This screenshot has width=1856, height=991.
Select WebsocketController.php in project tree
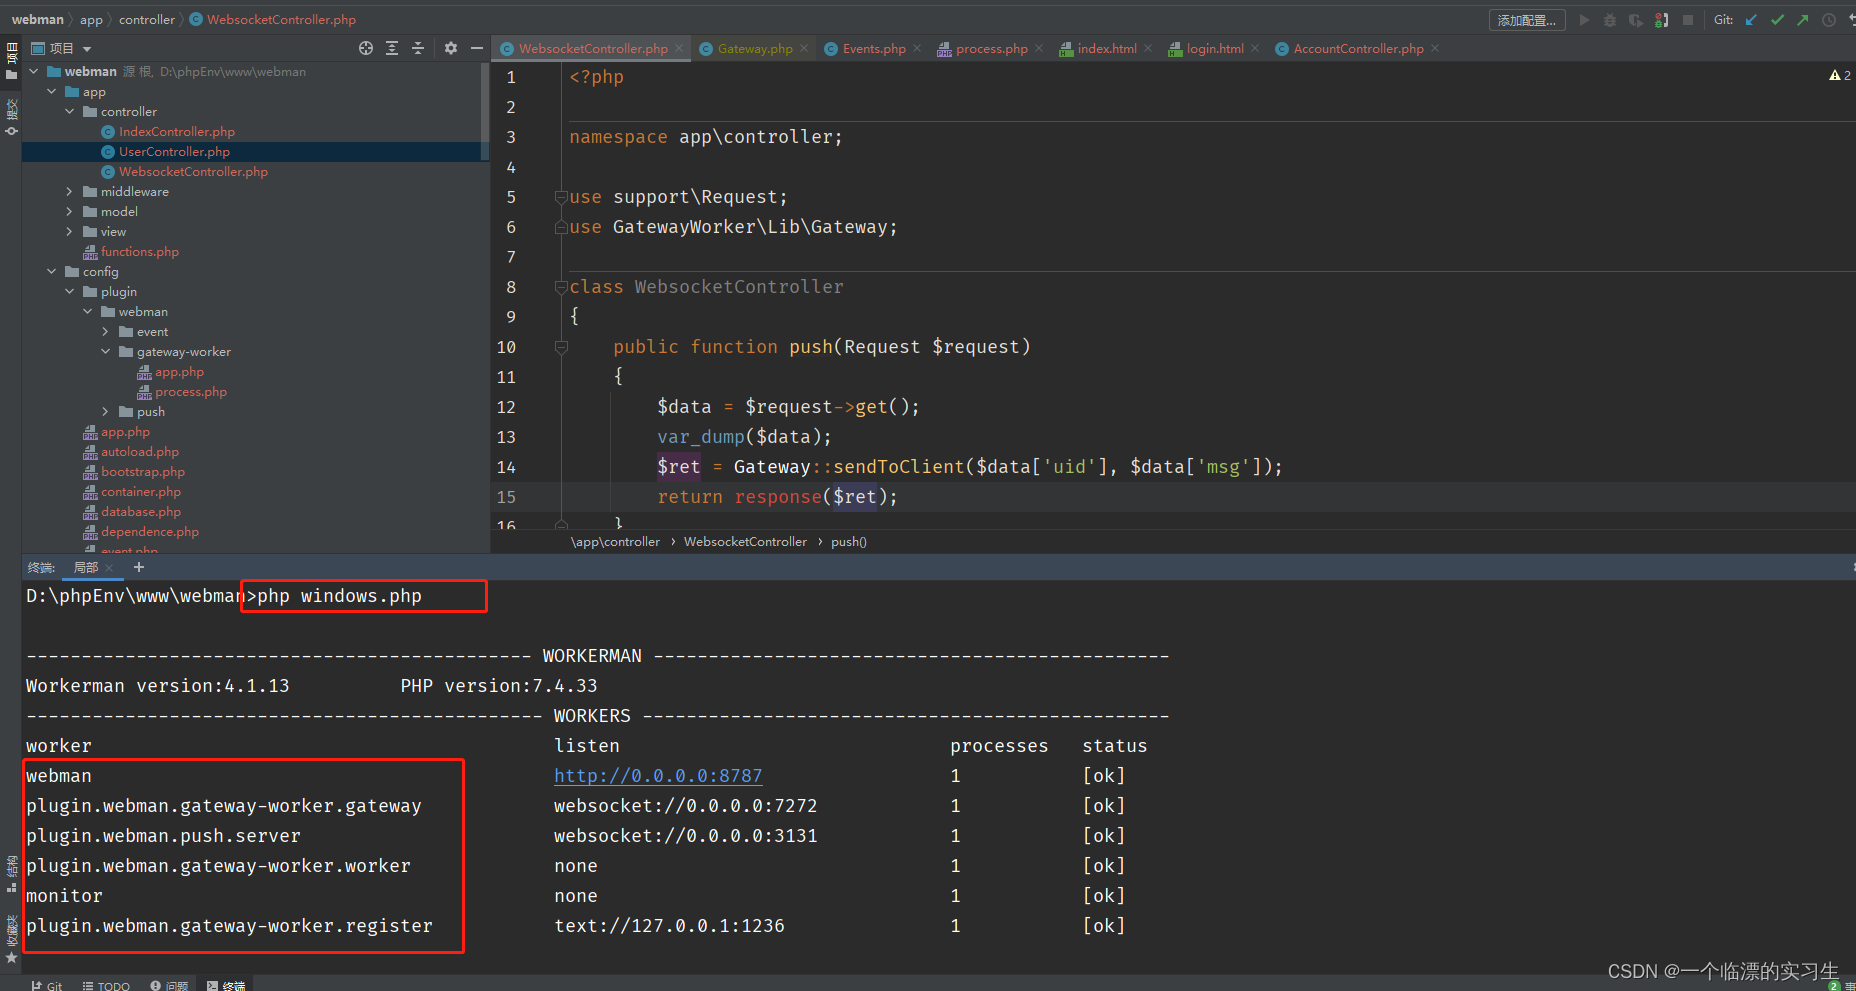(x=193, y=171)
